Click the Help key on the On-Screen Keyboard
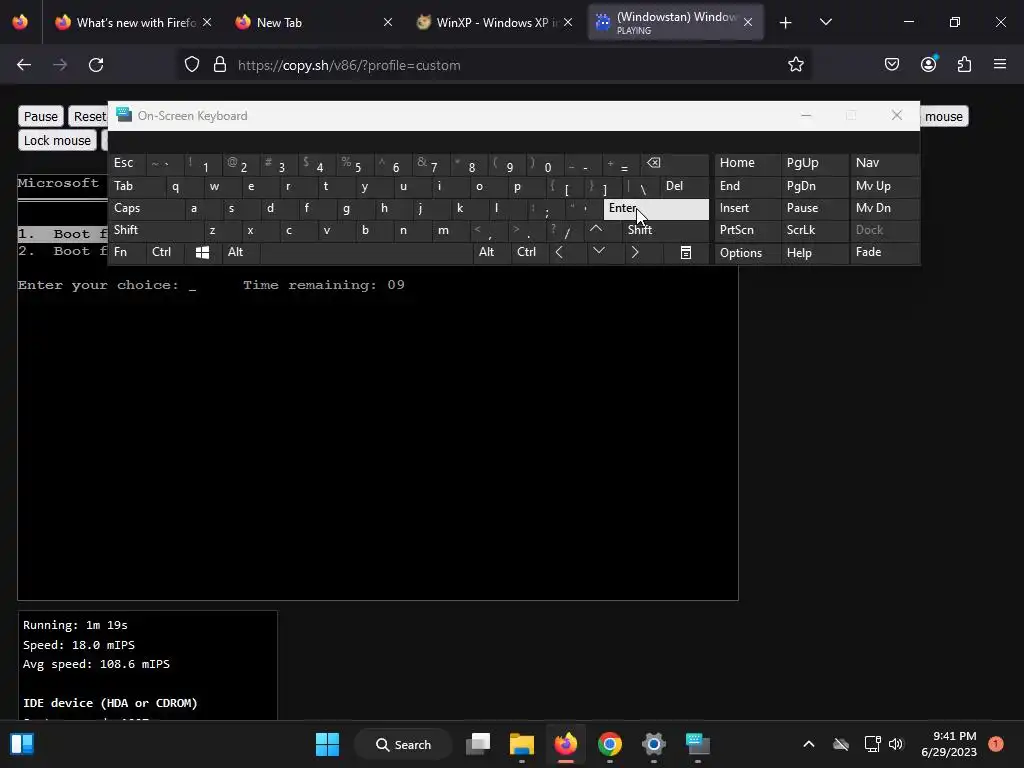Viewport: 1024px width, 768px height. pyautogui.click(x=814, y=253)
